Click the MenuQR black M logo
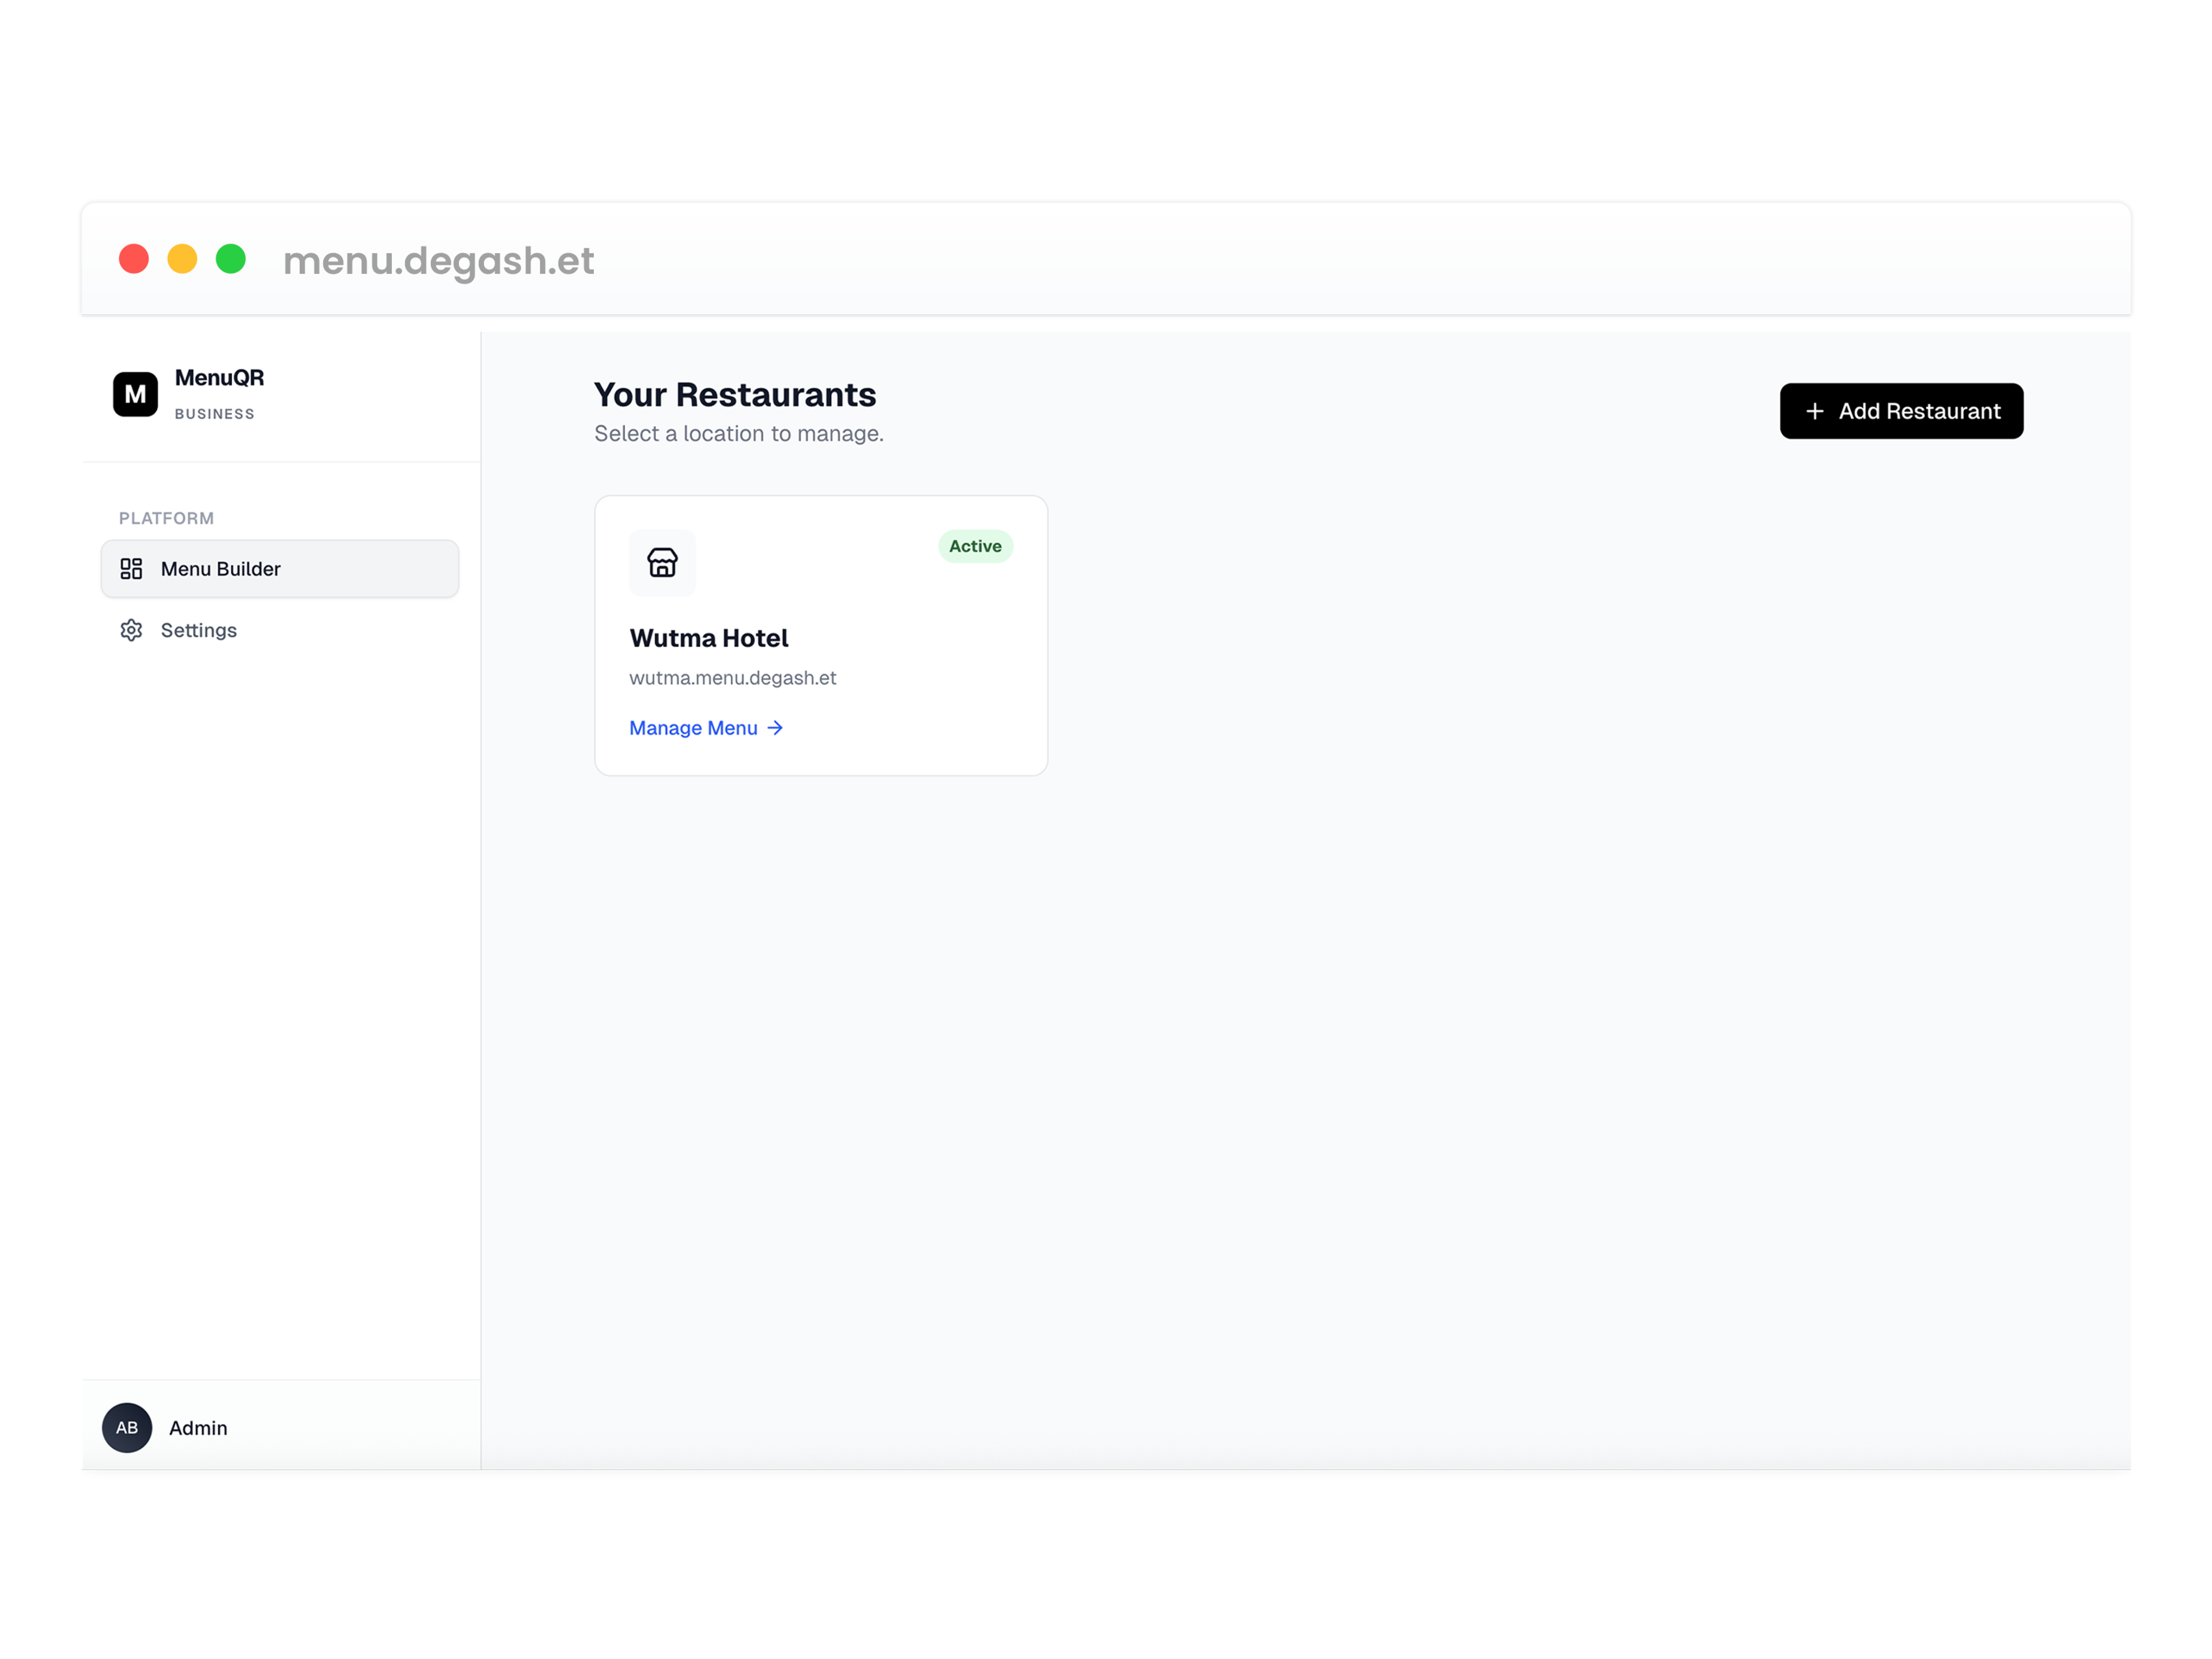This screenshot has width=2212, height=1659. click(135, 394)
